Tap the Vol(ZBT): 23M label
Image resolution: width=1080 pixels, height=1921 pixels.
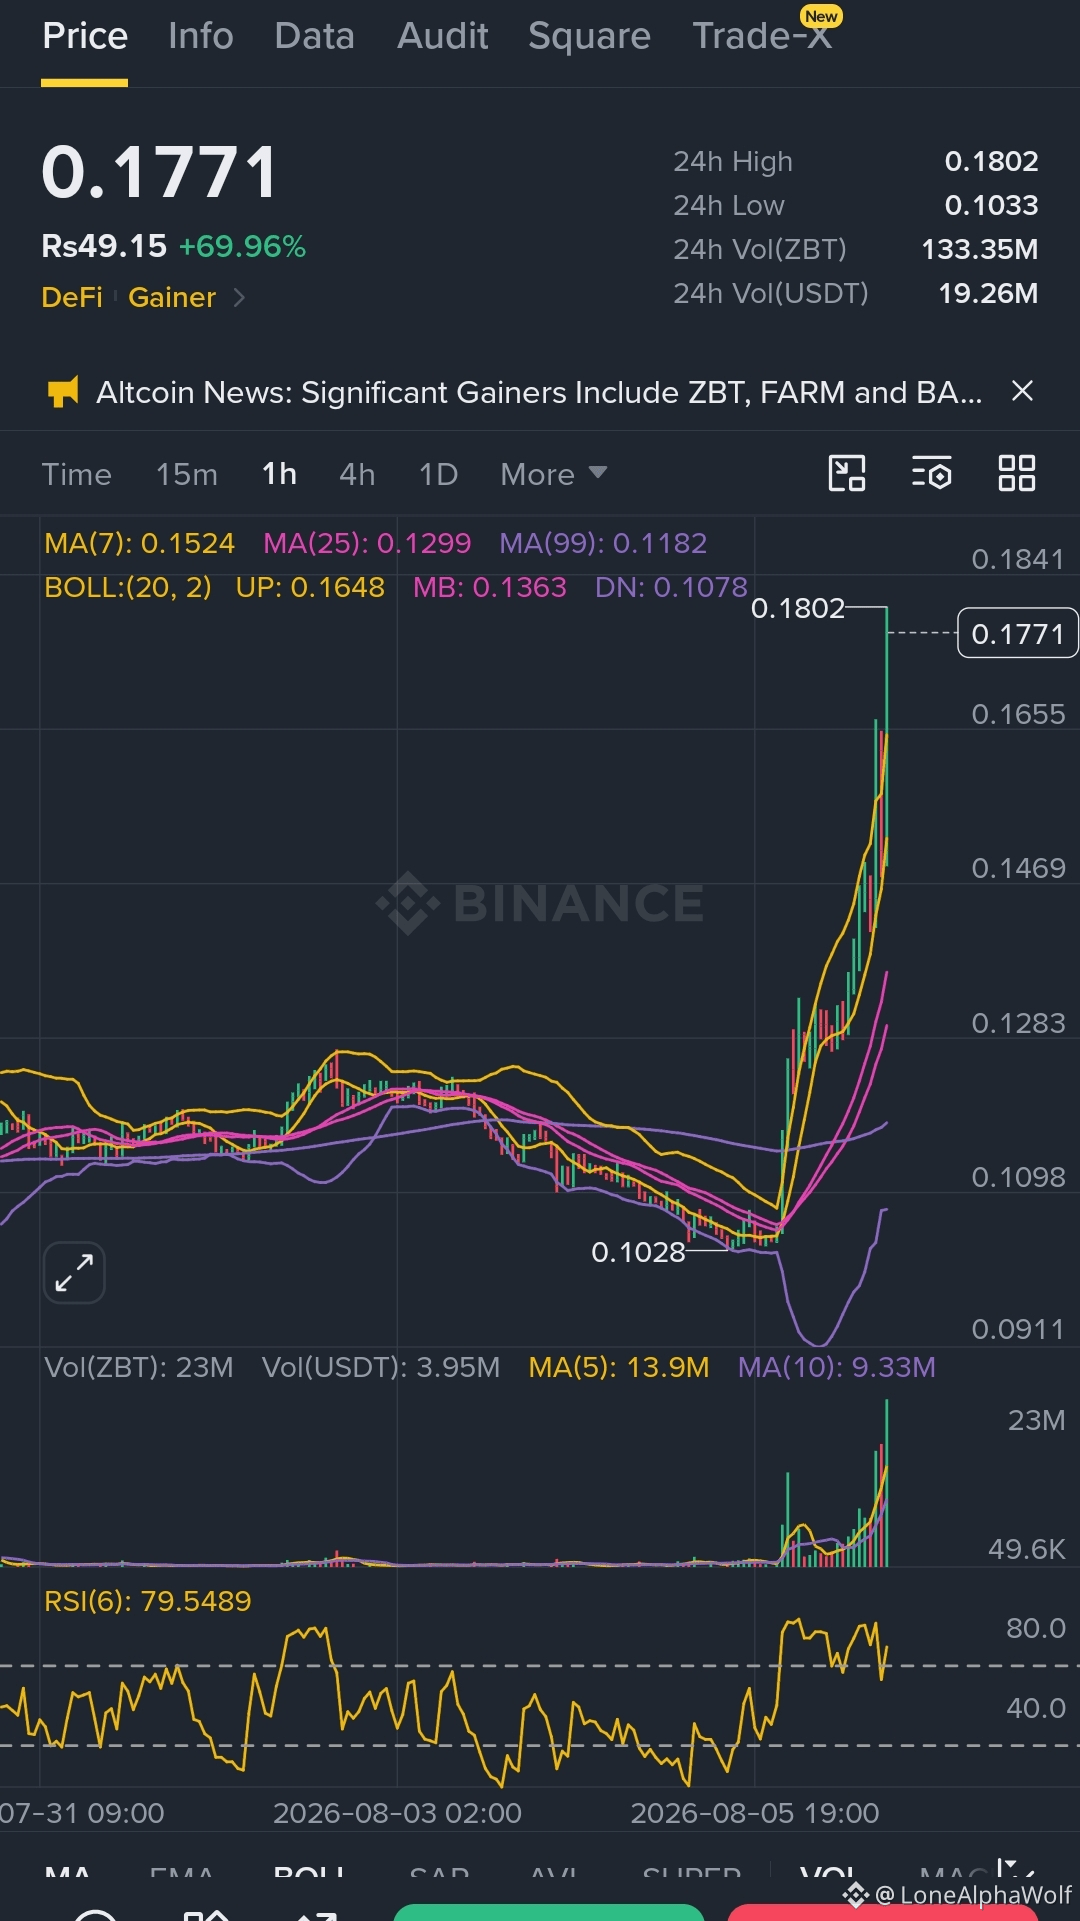tap(139, 1367)
